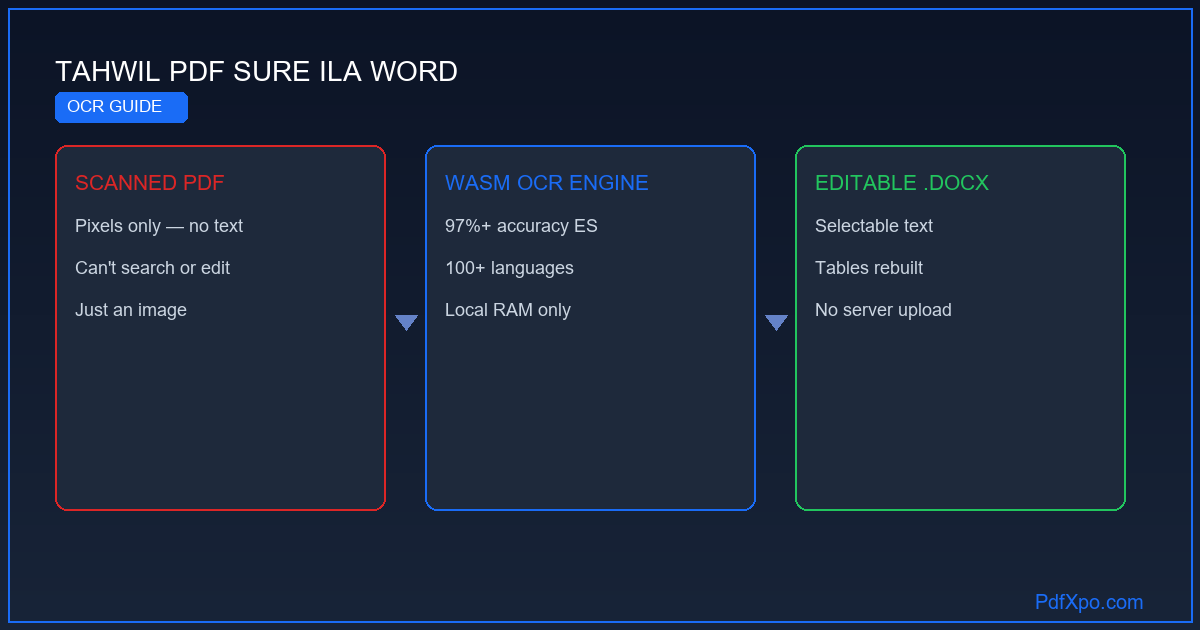Click the 'Selectable text' line
Screen dimensions: 1200x630
[x=874, y=226]
